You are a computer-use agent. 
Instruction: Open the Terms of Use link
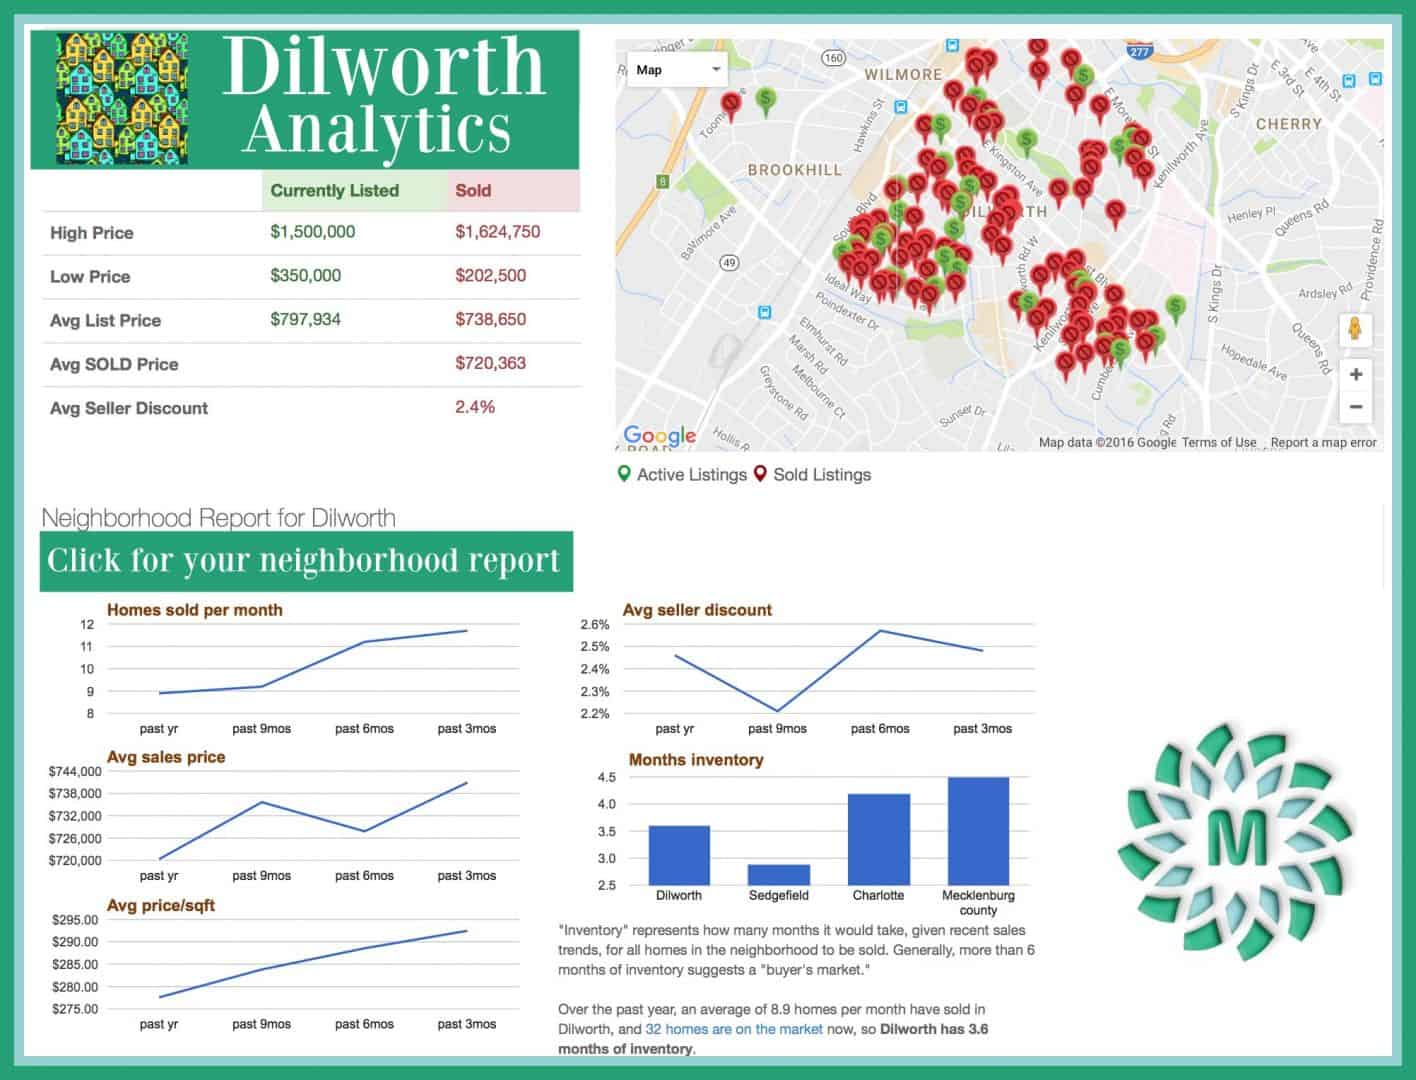pyautogui.click(x=1218, y=441)
